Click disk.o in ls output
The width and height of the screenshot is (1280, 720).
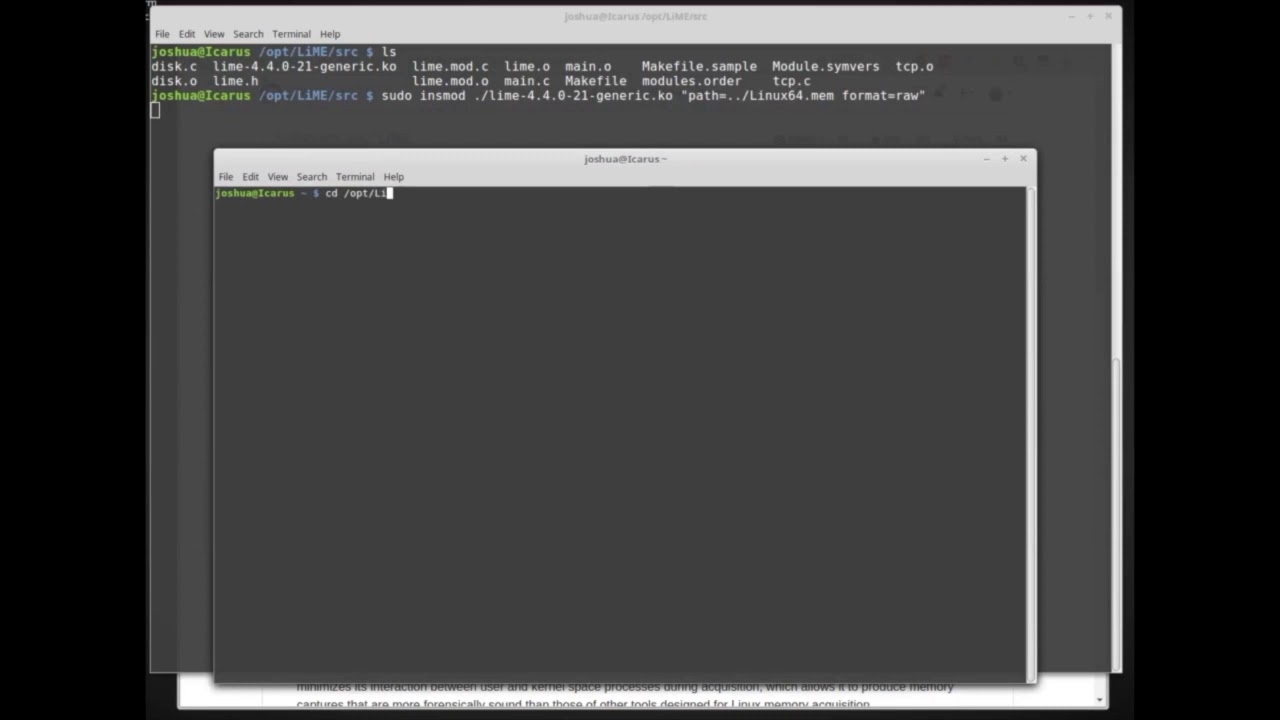click(x=174, y=81)
